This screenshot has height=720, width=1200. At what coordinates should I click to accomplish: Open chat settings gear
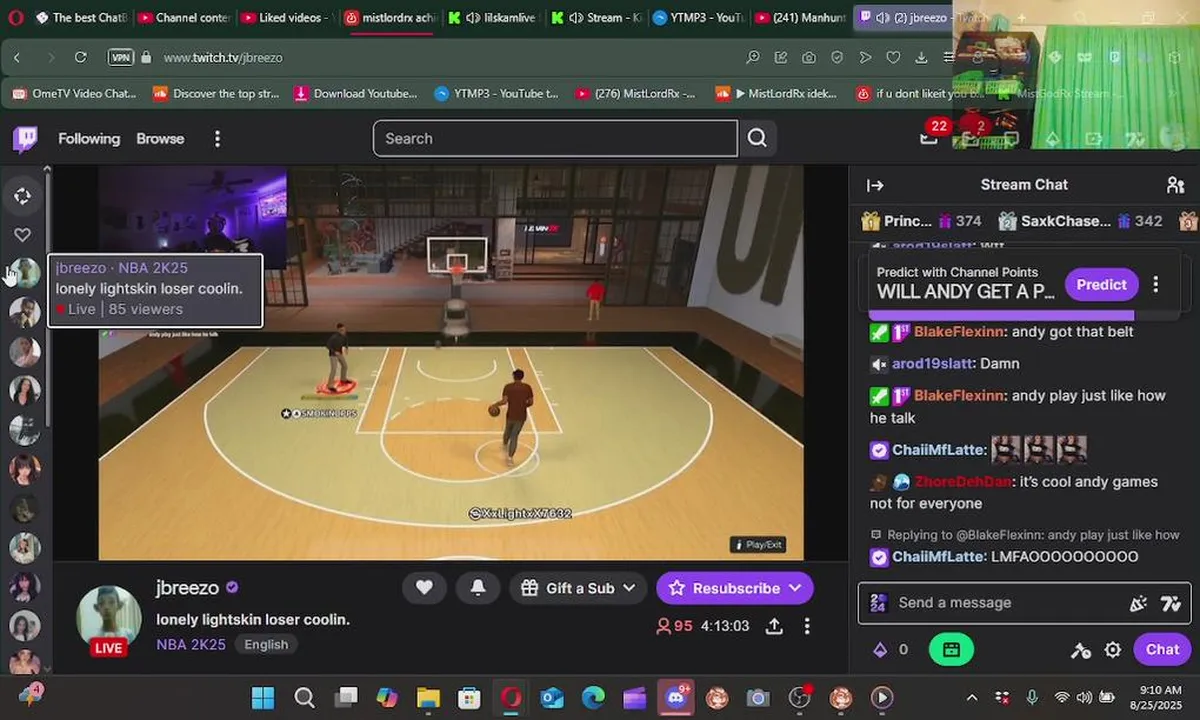[x=1113, y=650]
